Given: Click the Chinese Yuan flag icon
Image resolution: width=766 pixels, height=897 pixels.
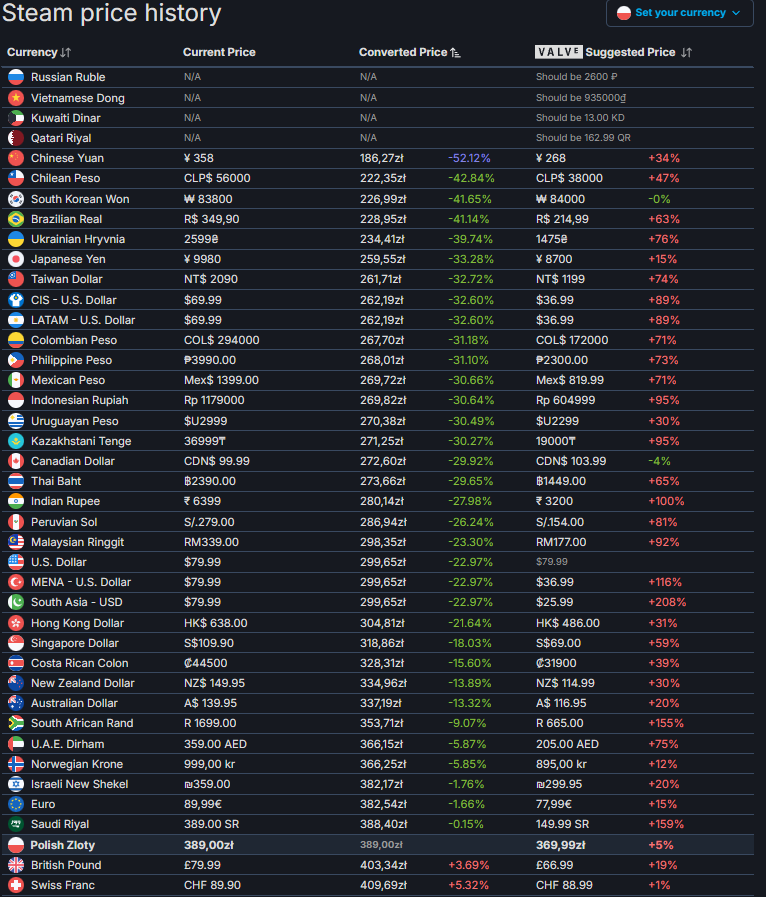Looking at the screenshot, I should [x=16, y=158].
